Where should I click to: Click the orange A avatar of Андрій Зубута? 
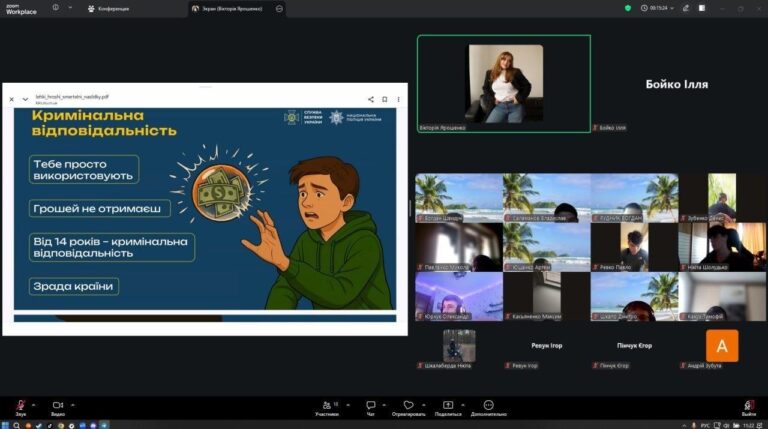(x=722, y=346)
